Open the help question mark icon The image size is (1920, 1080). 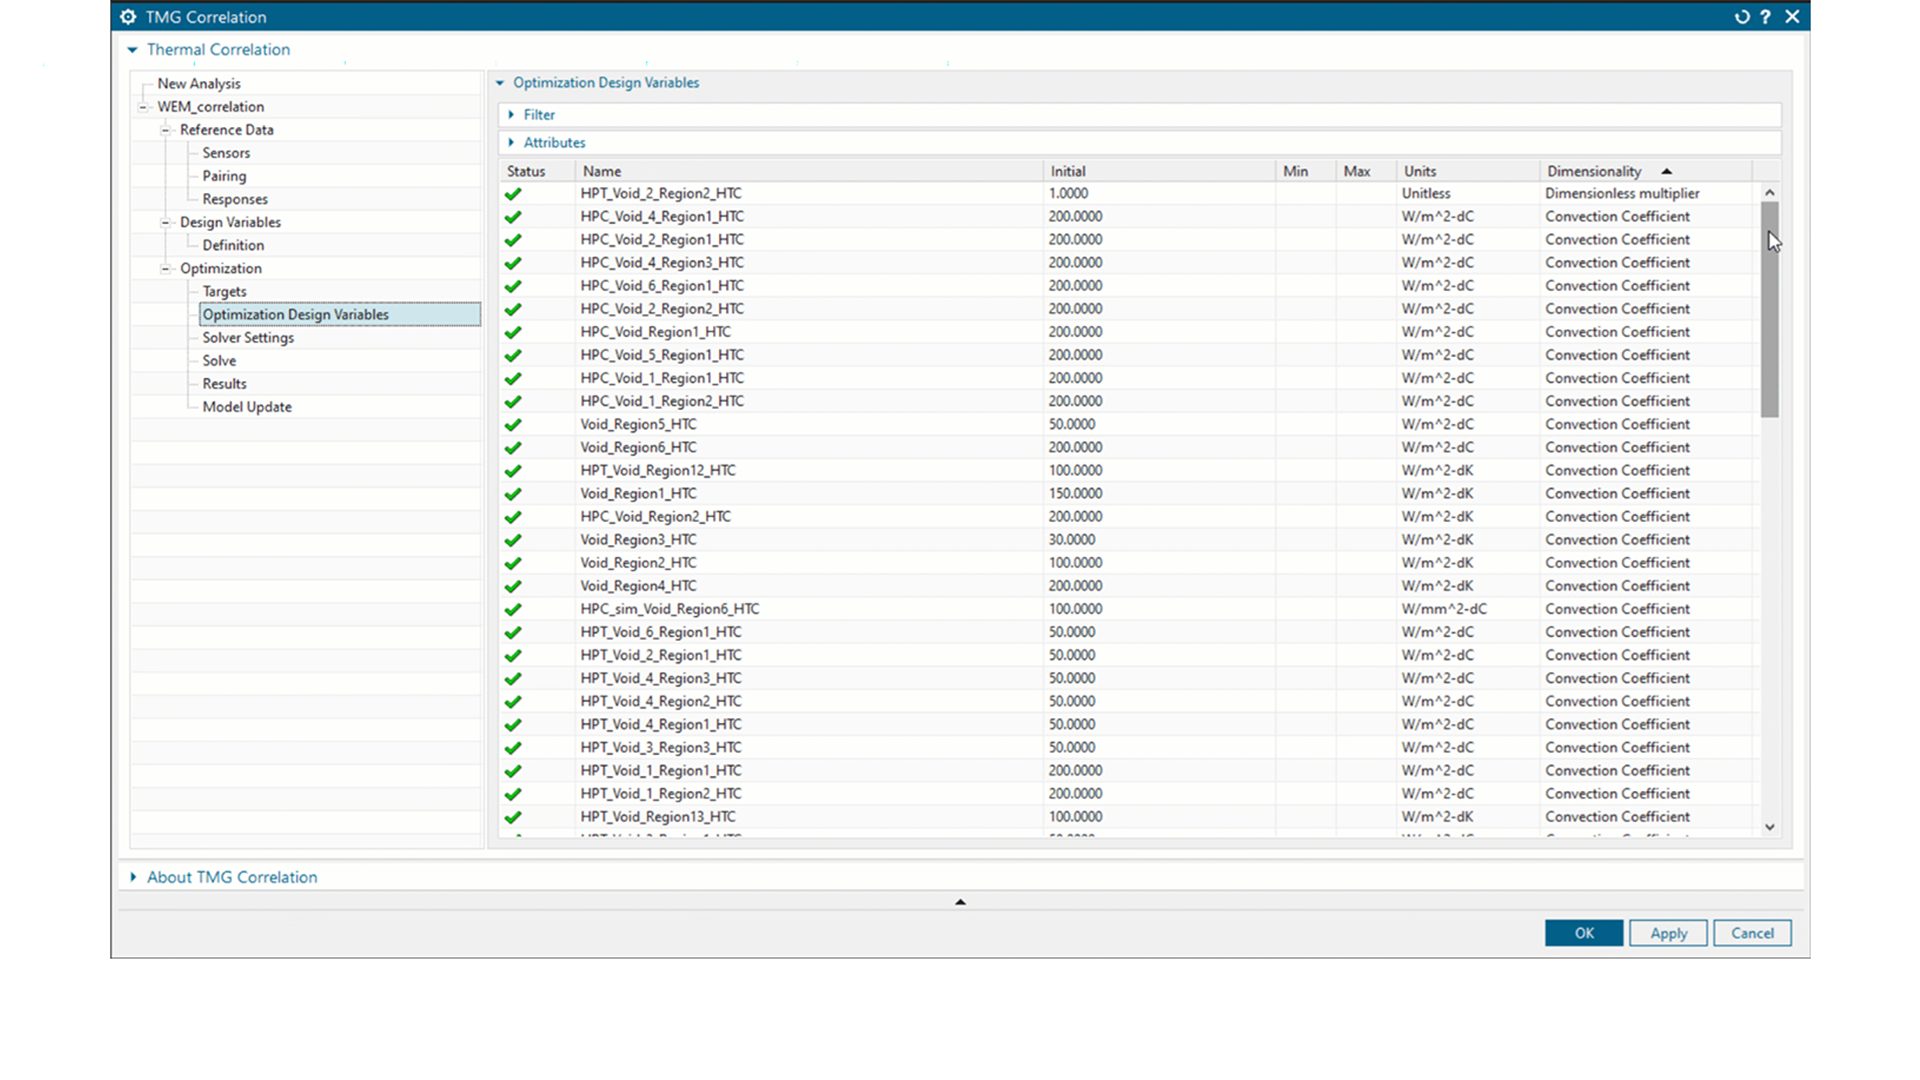click(x=1766, y=17)
